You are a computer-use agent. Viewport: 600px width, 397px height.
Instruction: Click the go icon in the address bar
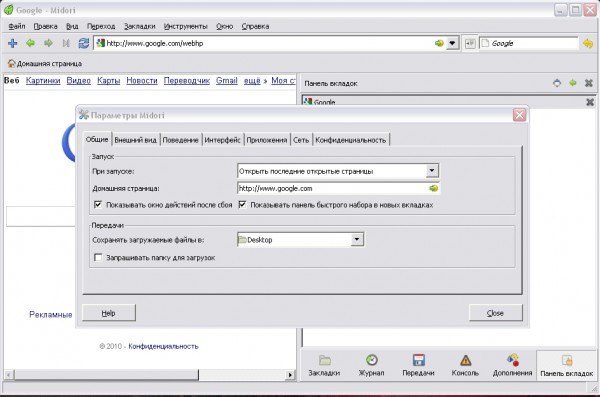coord(439,43)
